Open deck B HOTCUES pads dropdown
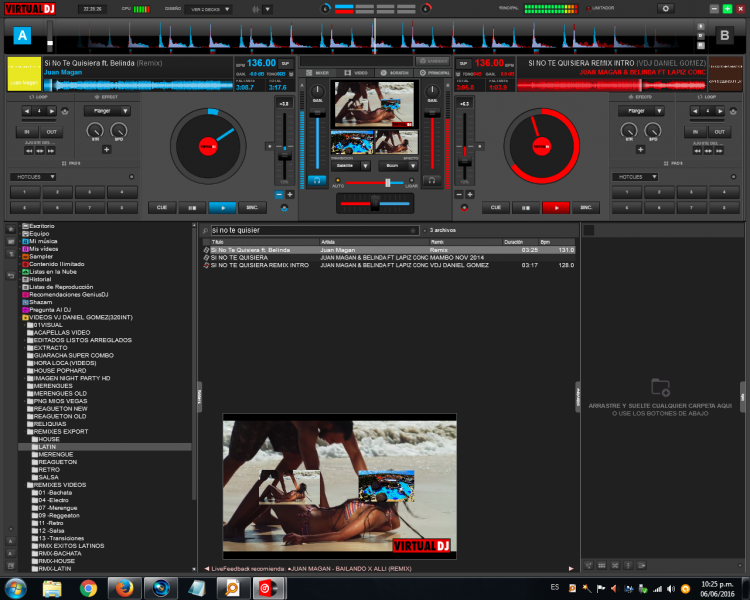Image resolution: width=750 pixels, height=600 pixels. (x=635, y=177)
